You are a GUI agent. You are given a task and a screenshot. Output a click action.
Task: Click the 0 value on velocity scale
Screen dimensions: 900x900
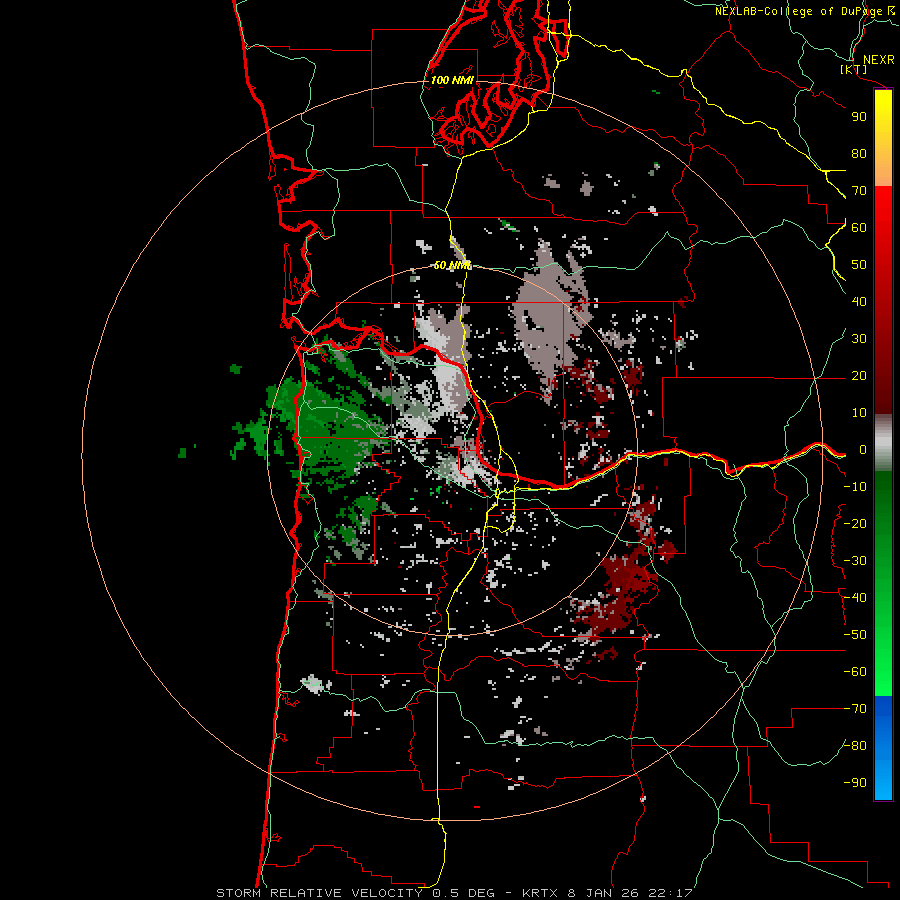[863, 450]
